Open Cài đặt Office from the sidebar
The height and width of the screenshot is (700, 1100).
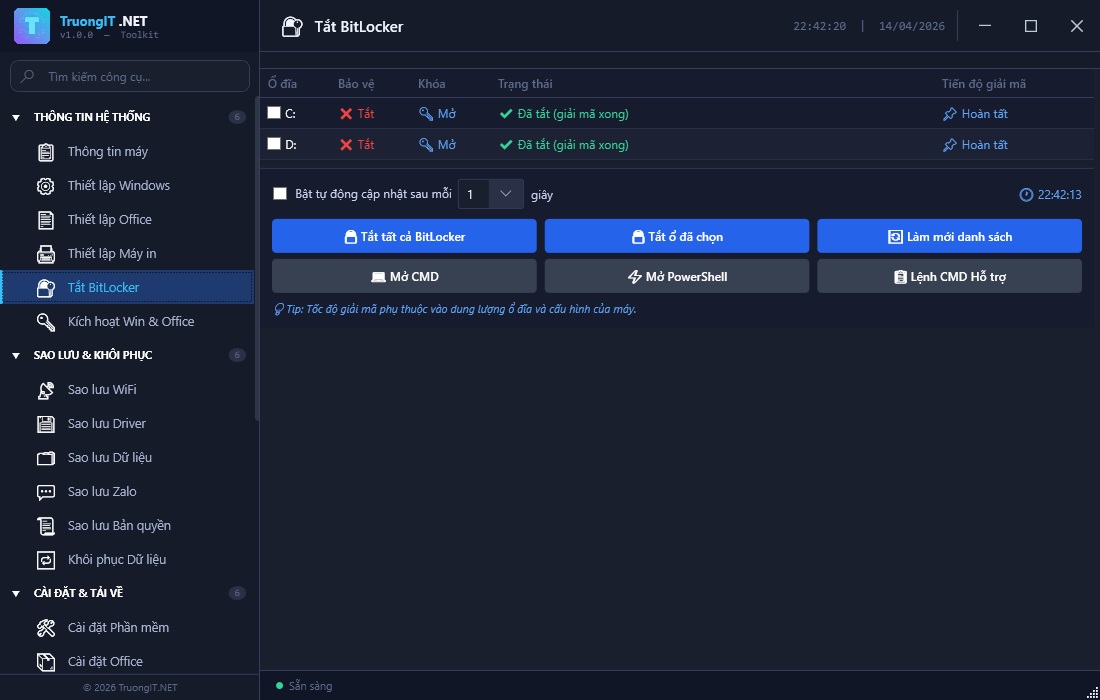105,661
